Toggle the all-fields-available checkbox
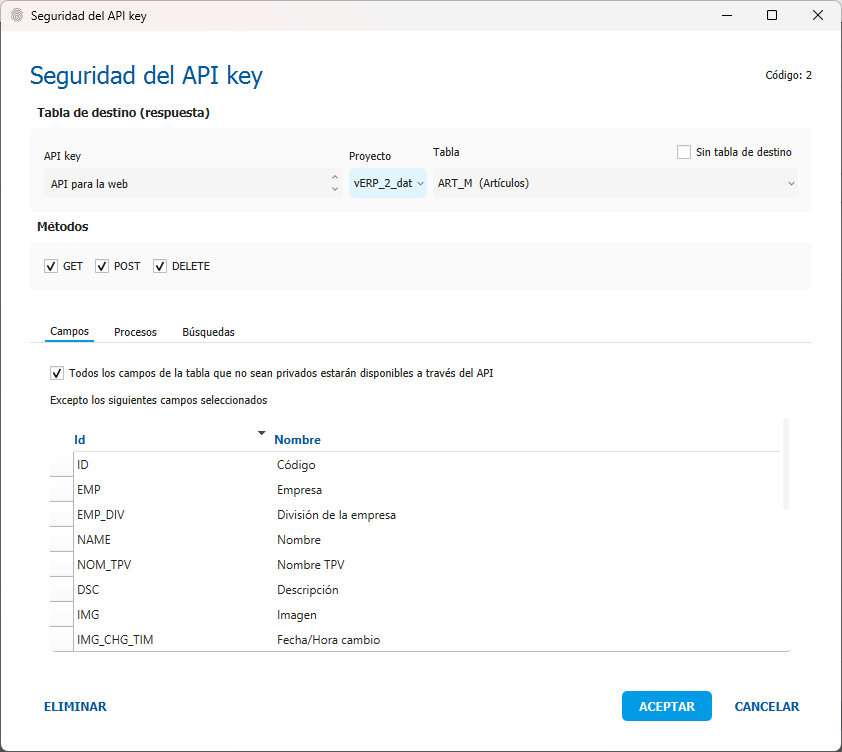 point(57,373)
